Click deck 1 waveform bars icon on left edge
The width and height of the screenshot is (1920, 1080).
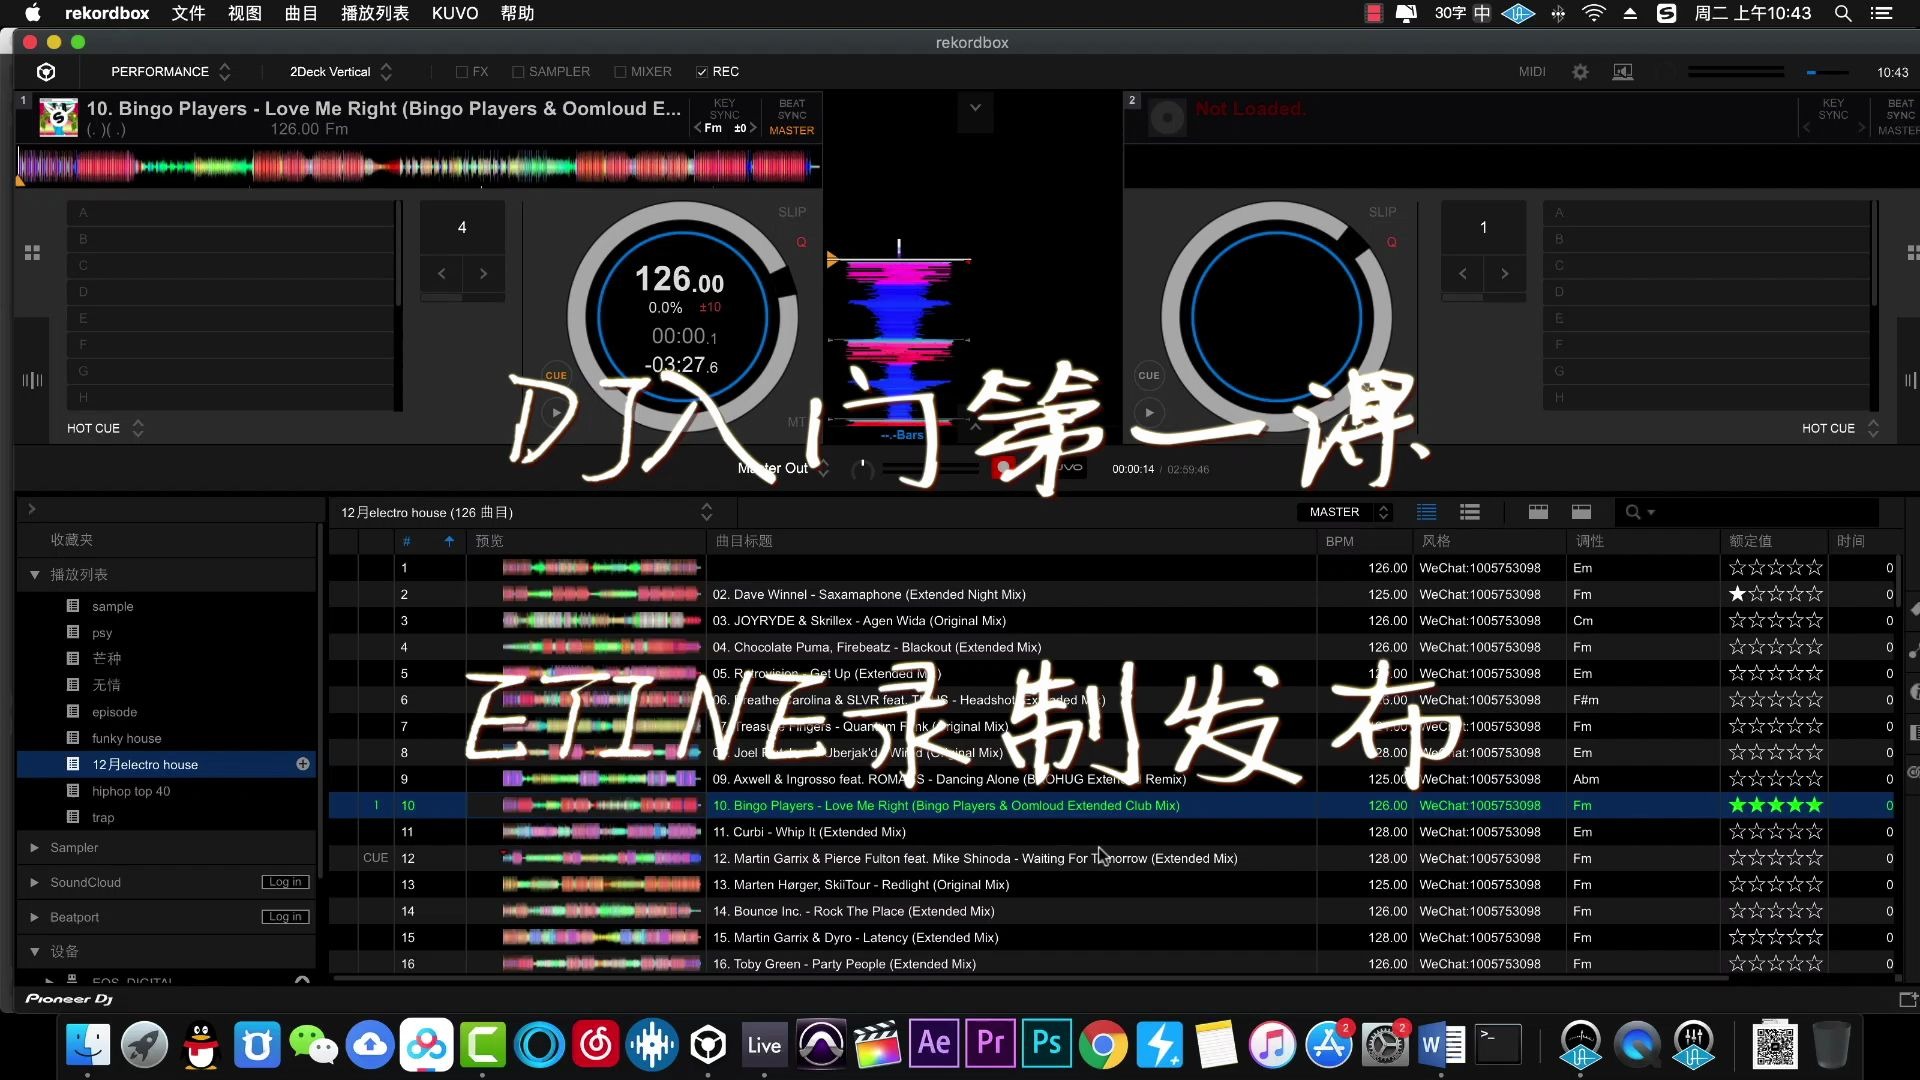pyautogui.click(x=32, y=380)
